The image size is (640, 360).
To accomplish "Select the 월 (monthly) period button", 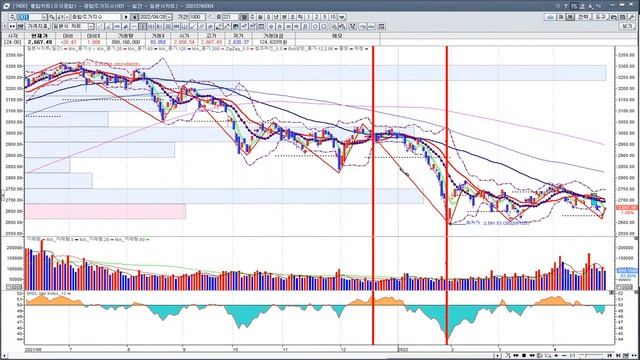I will pos(260,17).
